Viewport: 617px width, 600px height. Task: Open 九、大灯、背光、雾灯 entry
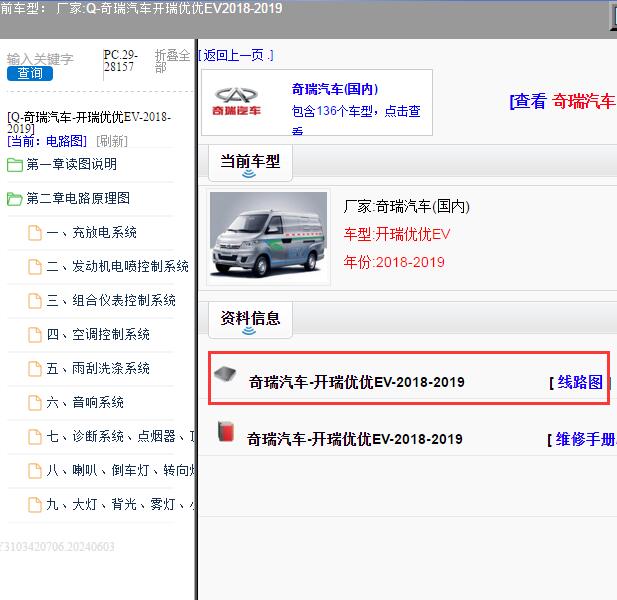tap(120, 504)
